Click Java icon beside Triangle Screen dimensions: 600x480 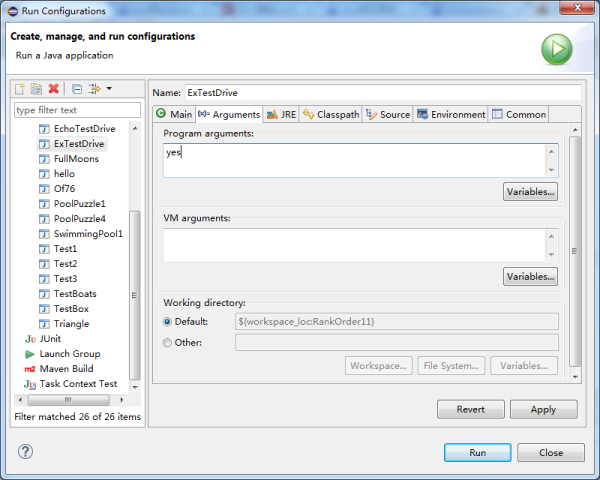click(44, 324)
